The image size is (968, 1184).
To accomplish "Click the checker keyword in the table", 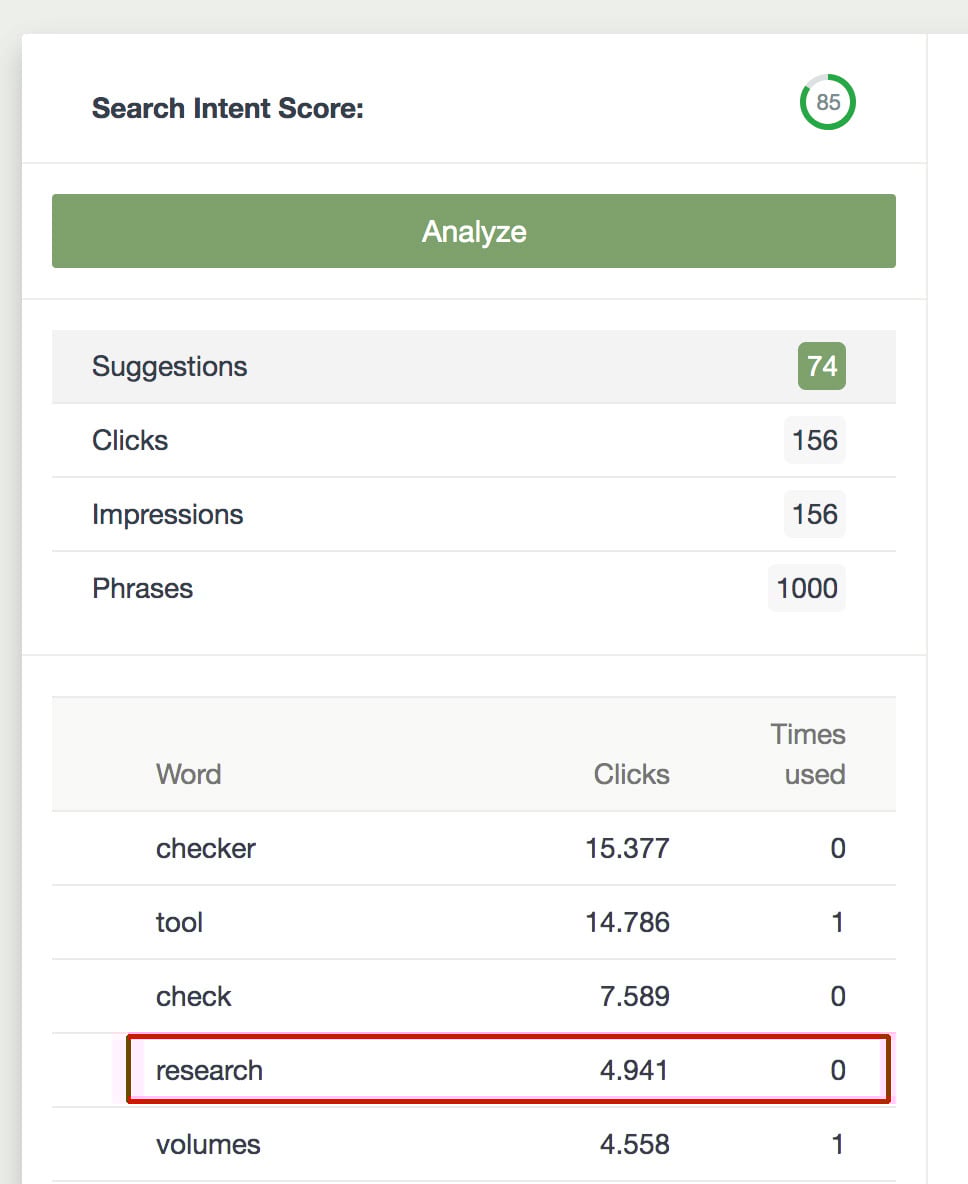I will [205, 848].
